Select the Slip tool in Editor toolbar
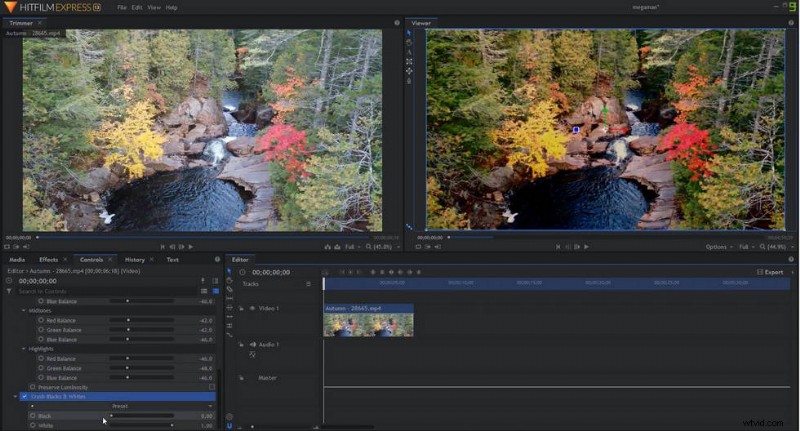This screenshot has height=431, width=800. (x=229, y=298)
